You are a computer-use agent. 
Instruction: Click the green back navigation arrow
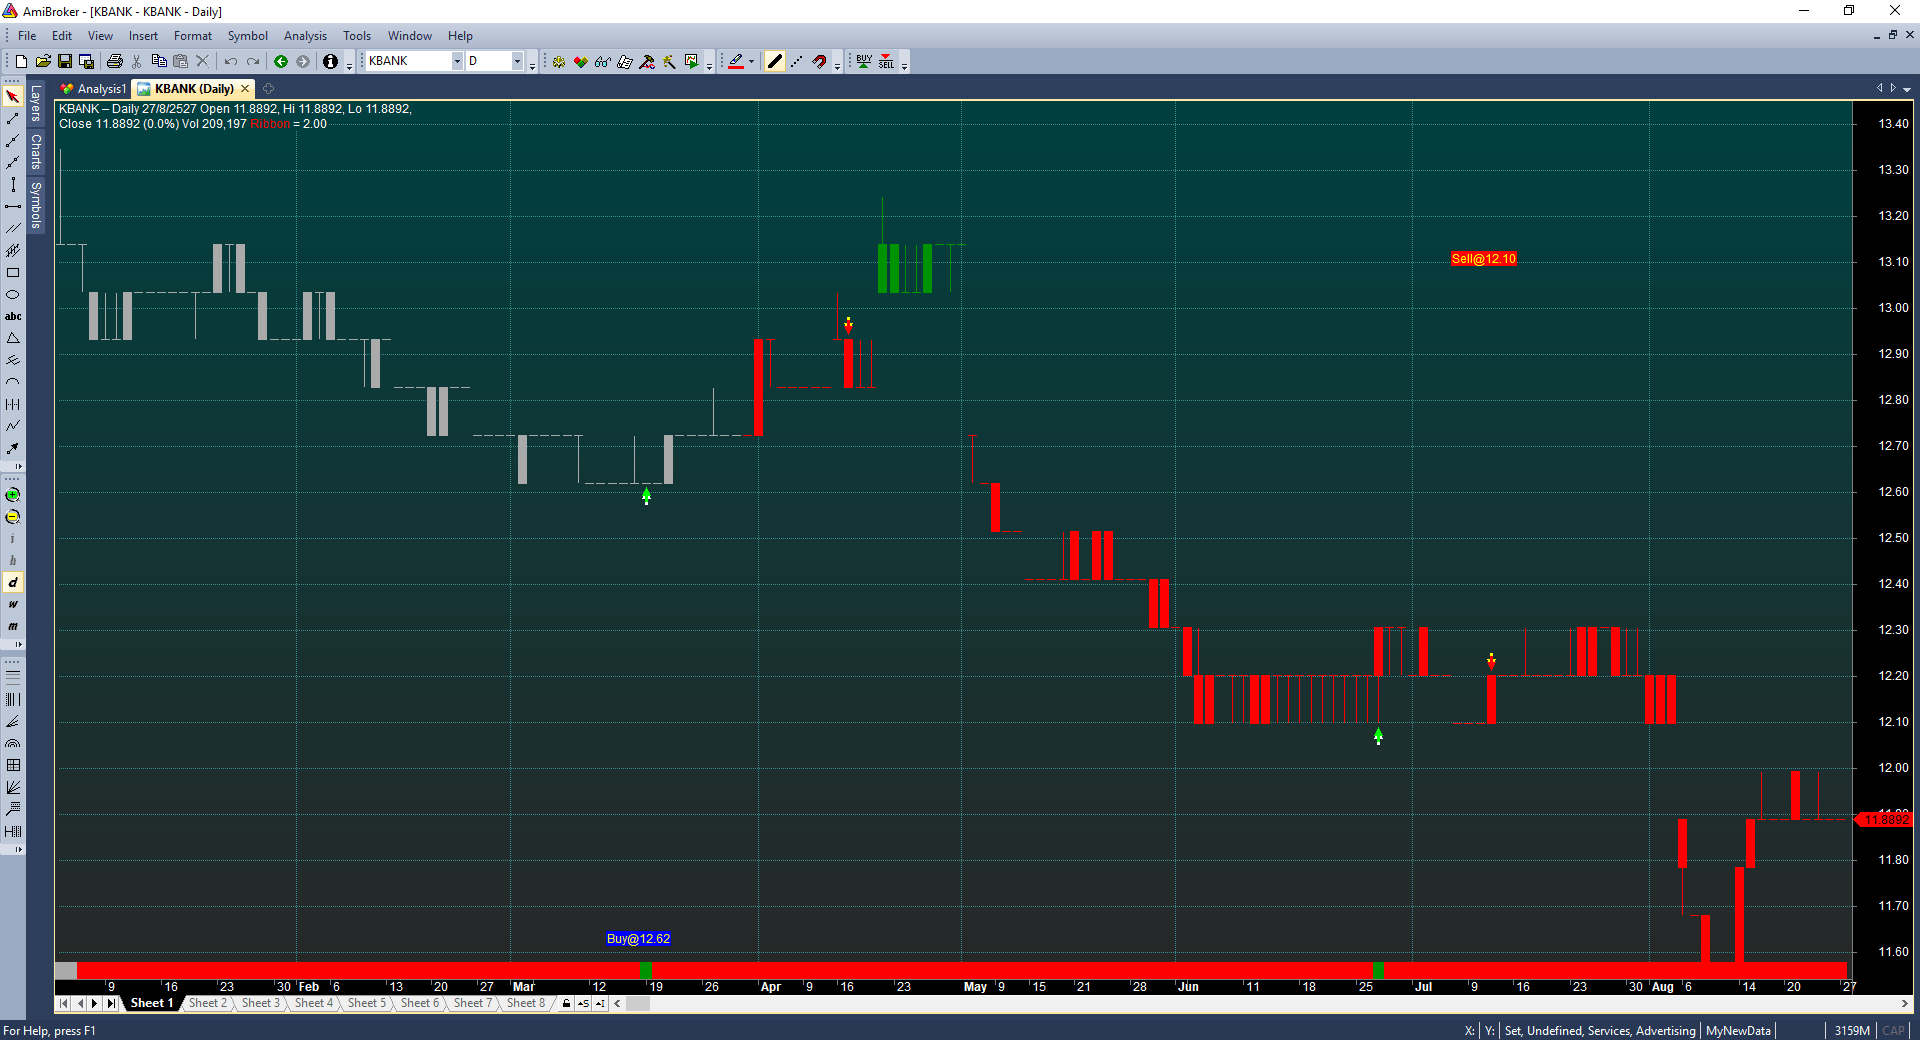(281, 62)
